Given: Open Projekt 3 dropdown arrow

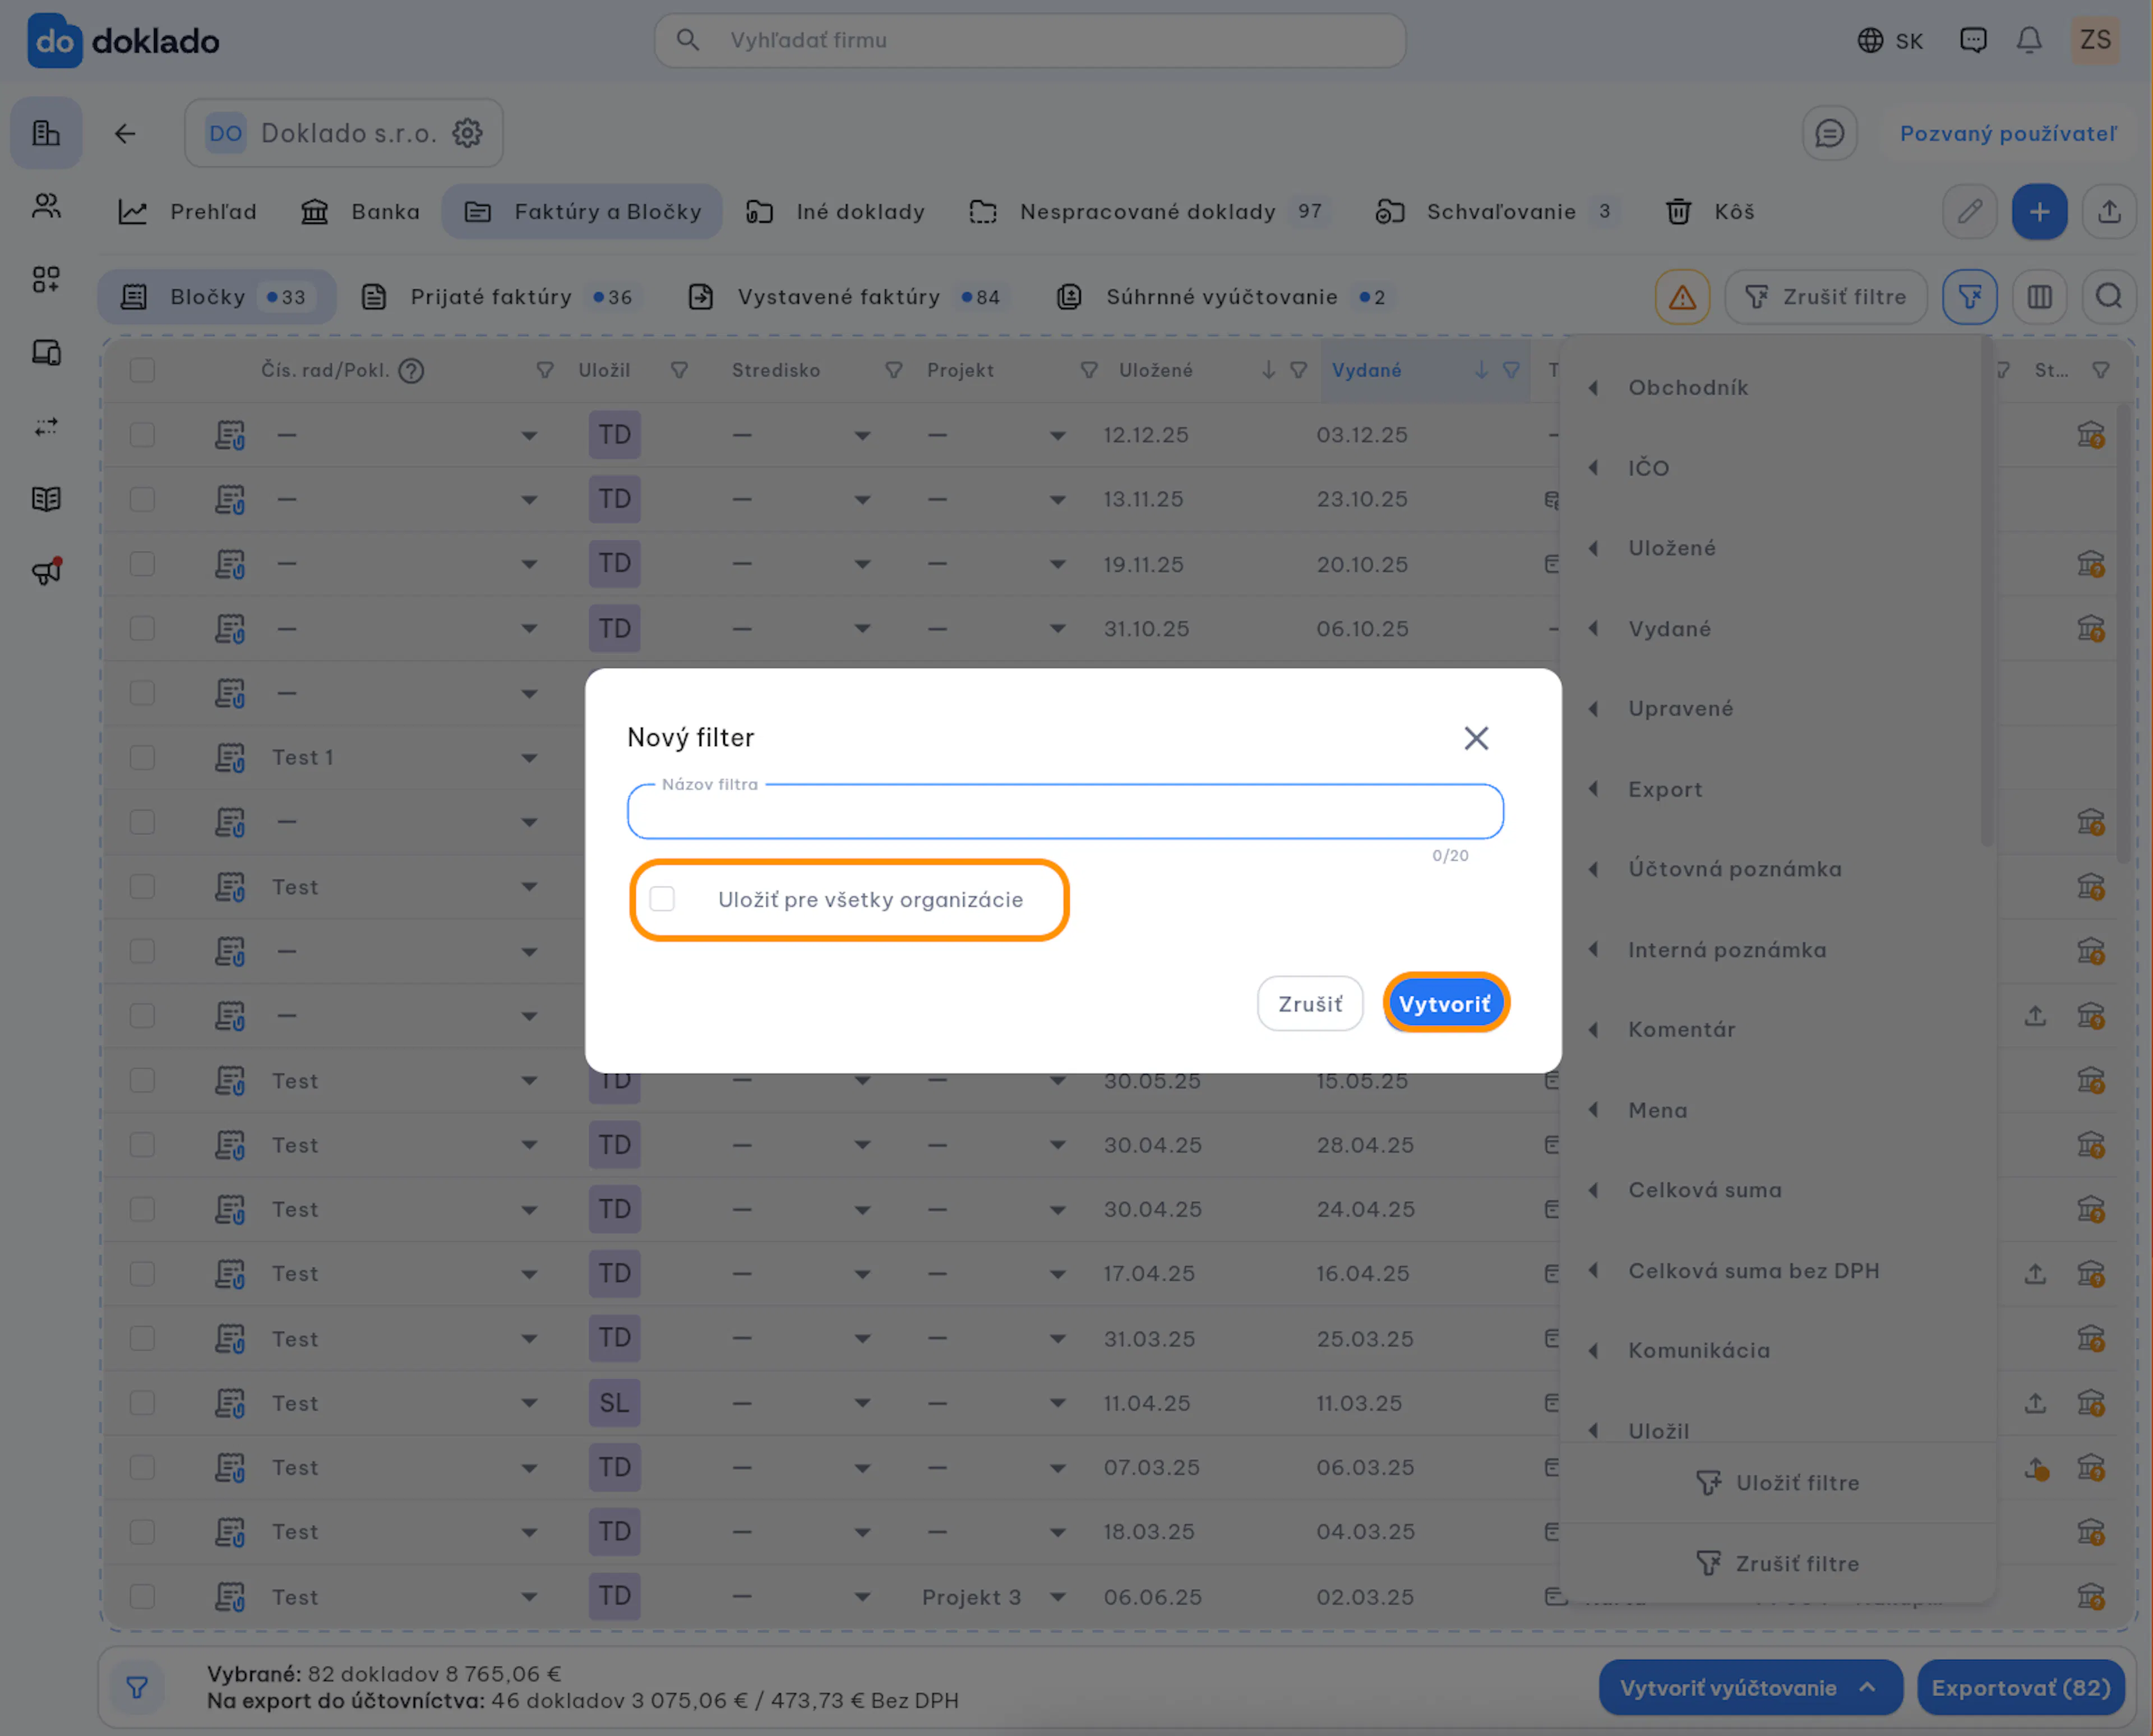Looking at the screenshot, I should 1058,1597.
